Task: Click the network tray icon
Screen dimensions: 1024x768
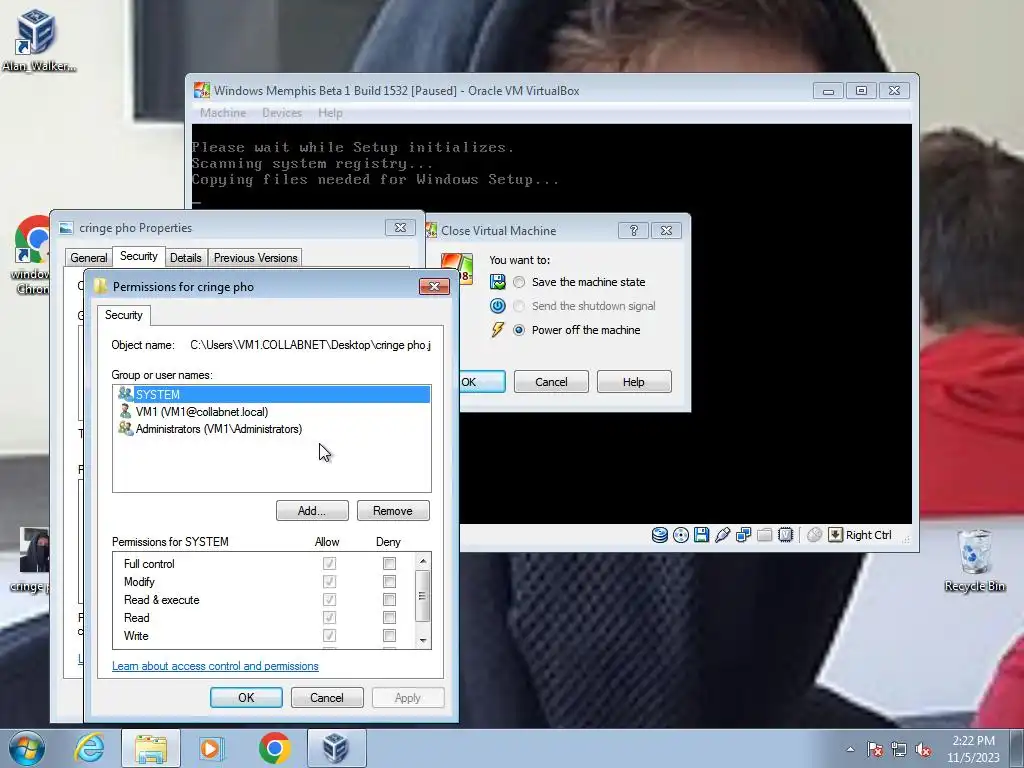Action: (x=899, y=750)
